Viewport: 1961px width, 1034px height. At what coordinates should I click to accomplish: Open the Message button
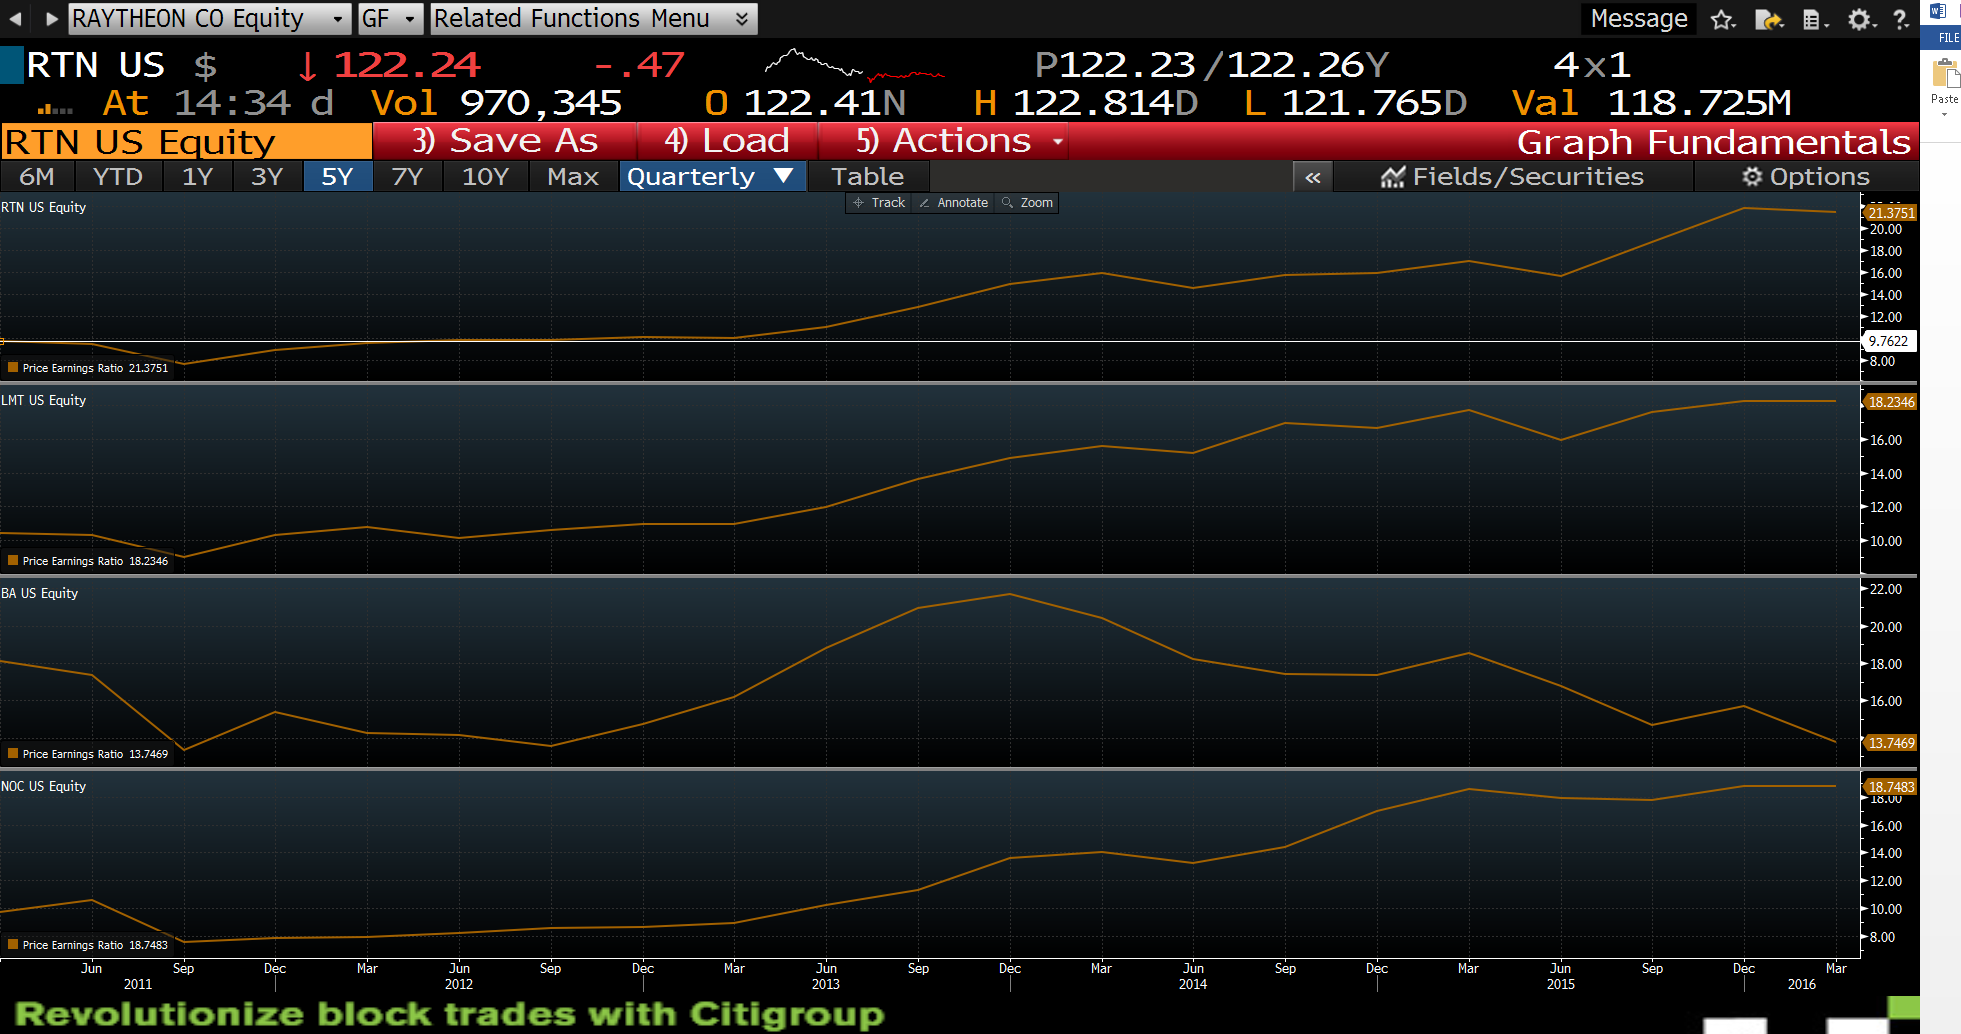click(1638, 19)
